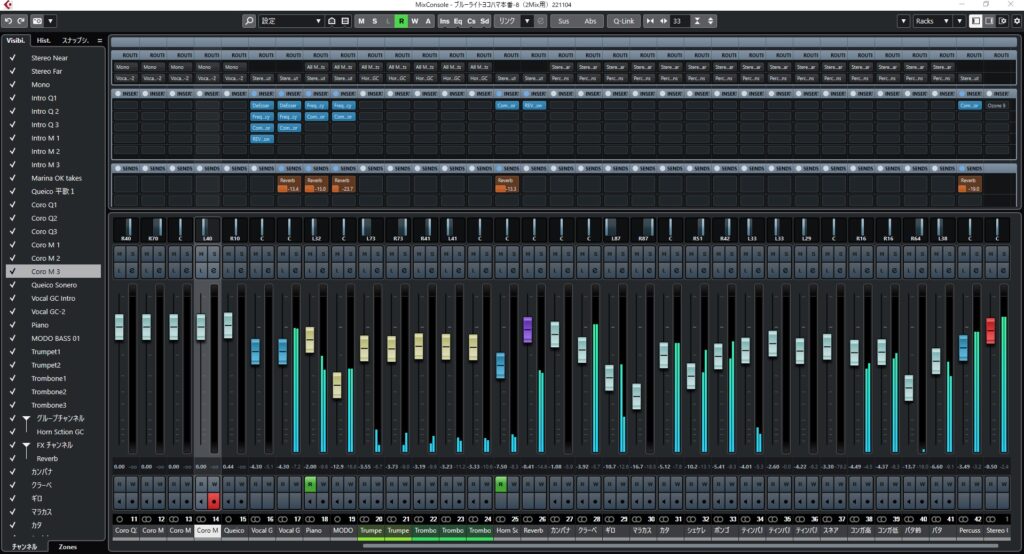Click the magnifier search channels icon
Image resolution: width=1024 pixels, height=554 pixels.
249,20
